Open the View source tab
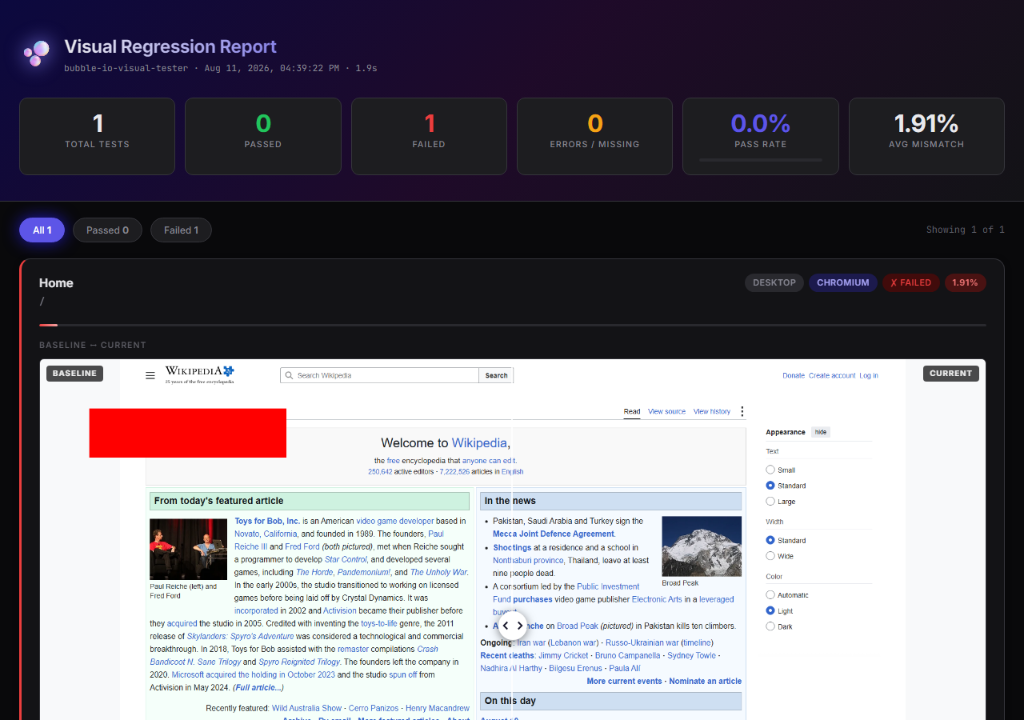 tap(667, 412)
